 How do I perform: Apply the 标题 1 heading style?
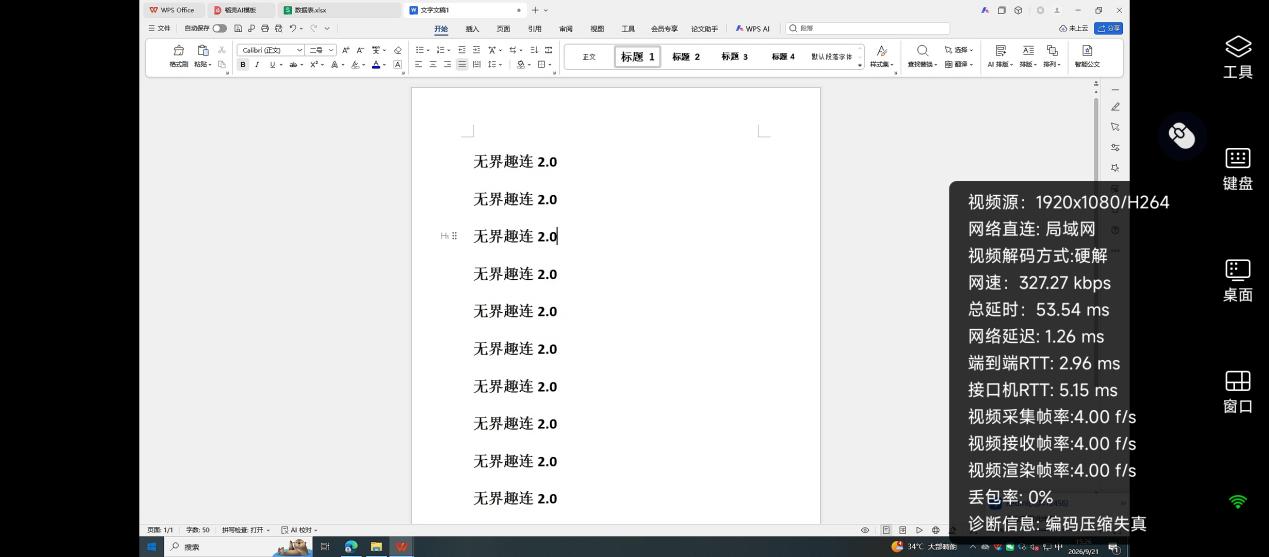click(x=637, y=57)
